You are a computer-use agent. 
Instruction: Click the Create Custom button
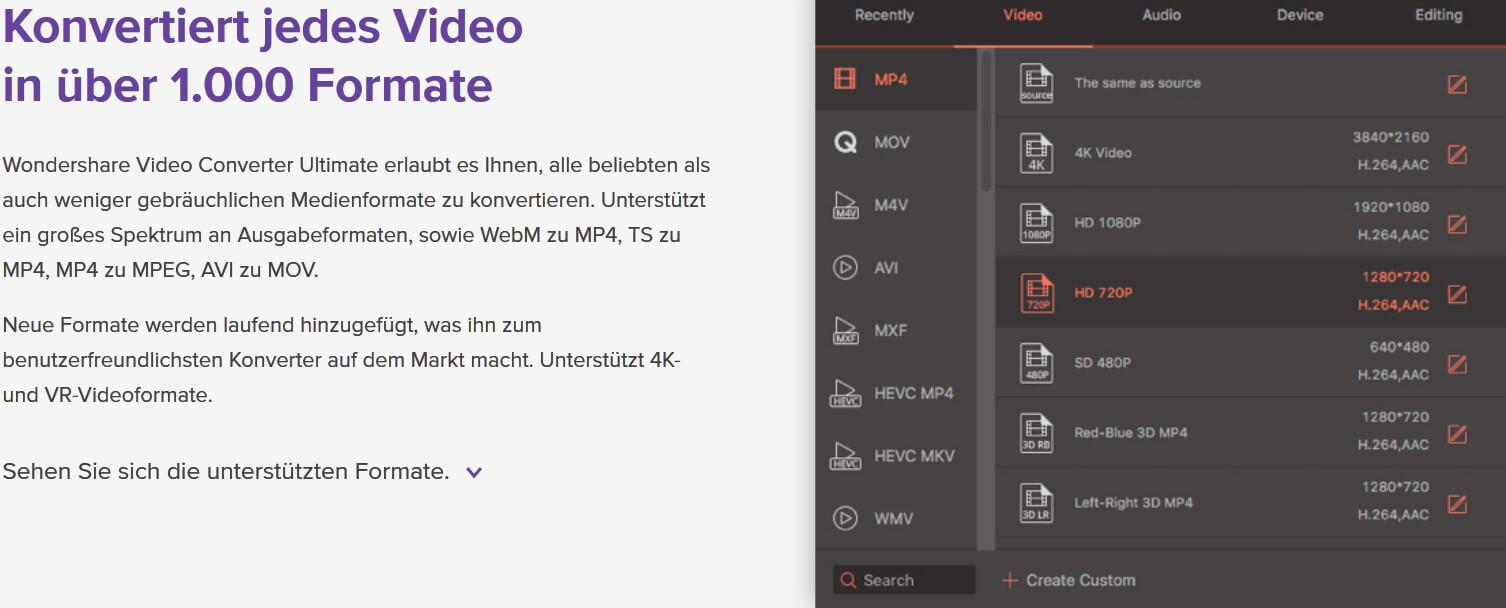pos(1068,580)
